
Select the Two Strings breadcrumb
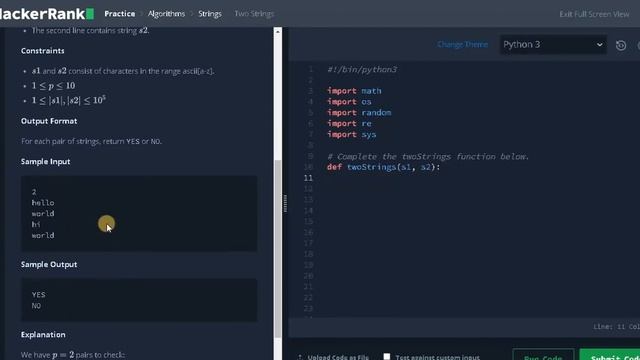coord(254,14)
